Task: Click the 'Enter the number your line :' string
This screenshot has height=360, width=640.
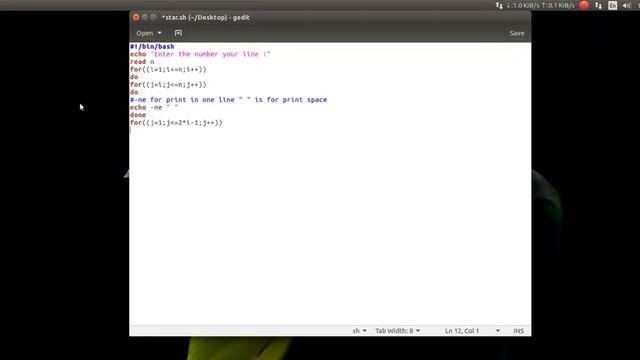Action: pos(210,54)
